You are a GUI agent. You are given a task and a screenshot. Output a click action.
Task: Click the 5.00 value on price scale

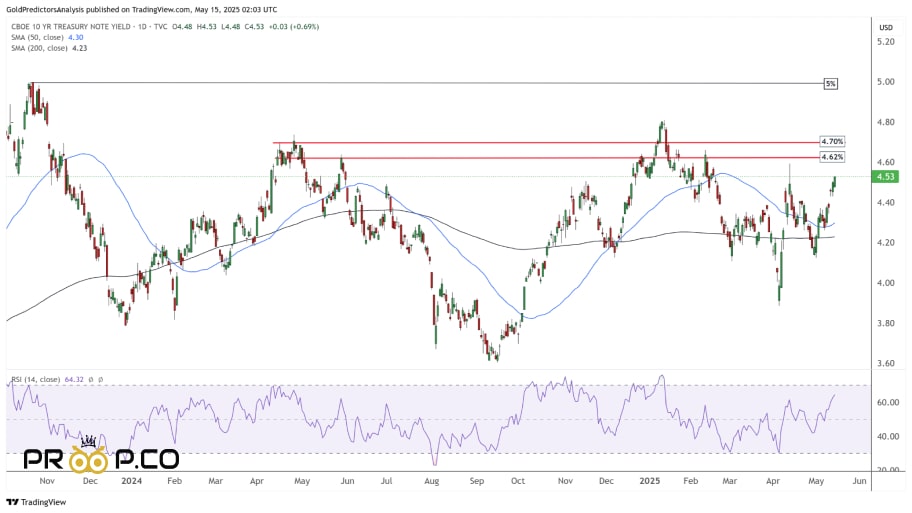coord(886,82)
